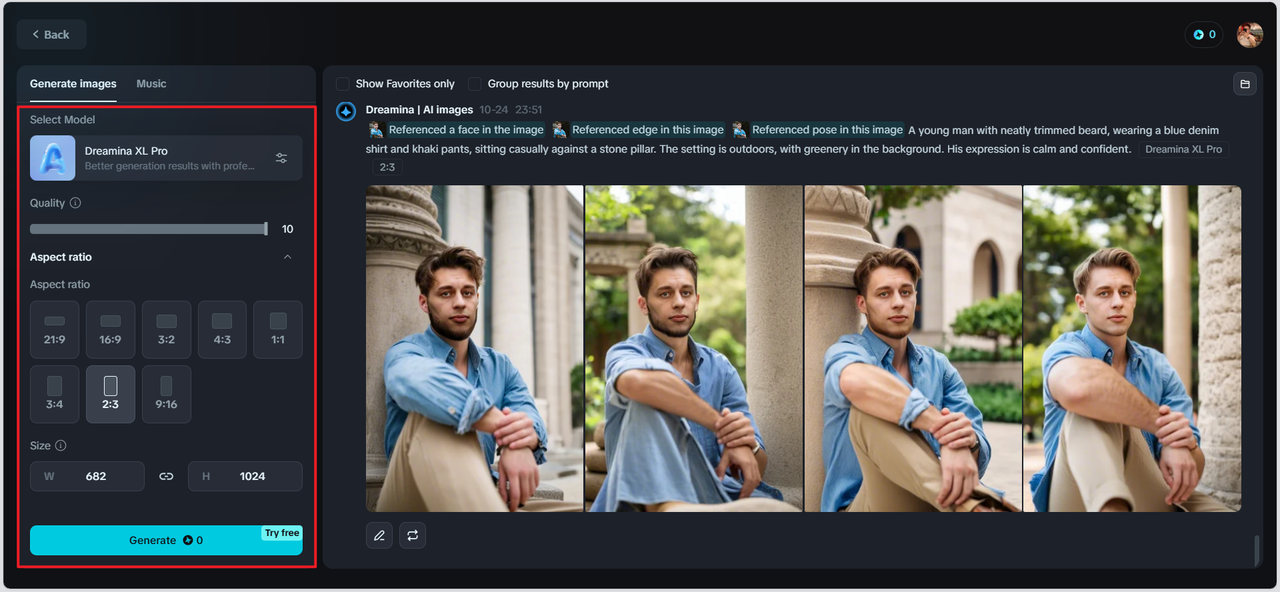Select the 9:16 aspect ratio
1280x592 pixels.
(166, 394)
